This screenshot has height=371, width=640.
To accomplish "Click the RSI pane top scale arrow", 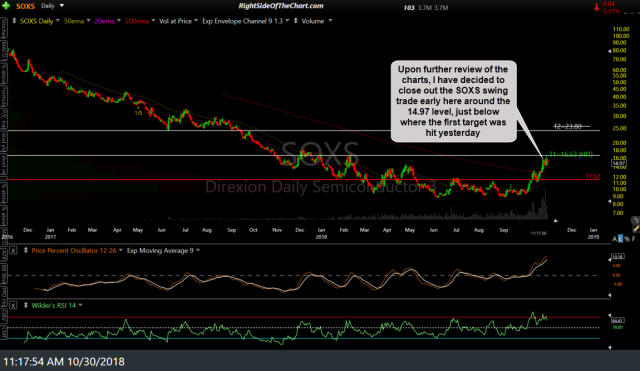I will [x=609, y=315].
